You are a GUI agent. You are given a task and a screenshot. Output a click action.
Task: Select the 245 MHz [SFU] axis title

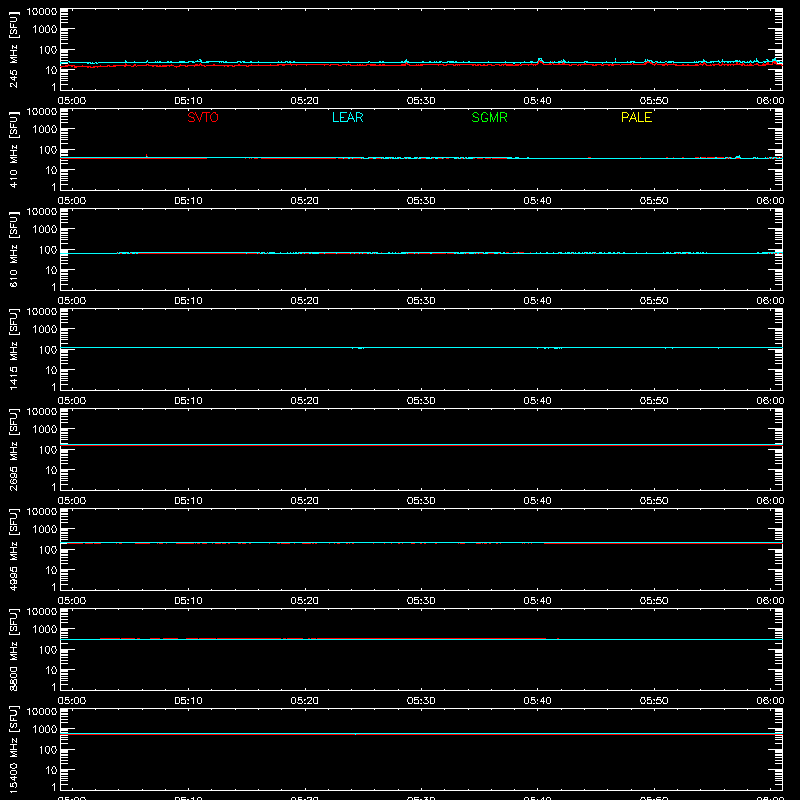(13, 49)
